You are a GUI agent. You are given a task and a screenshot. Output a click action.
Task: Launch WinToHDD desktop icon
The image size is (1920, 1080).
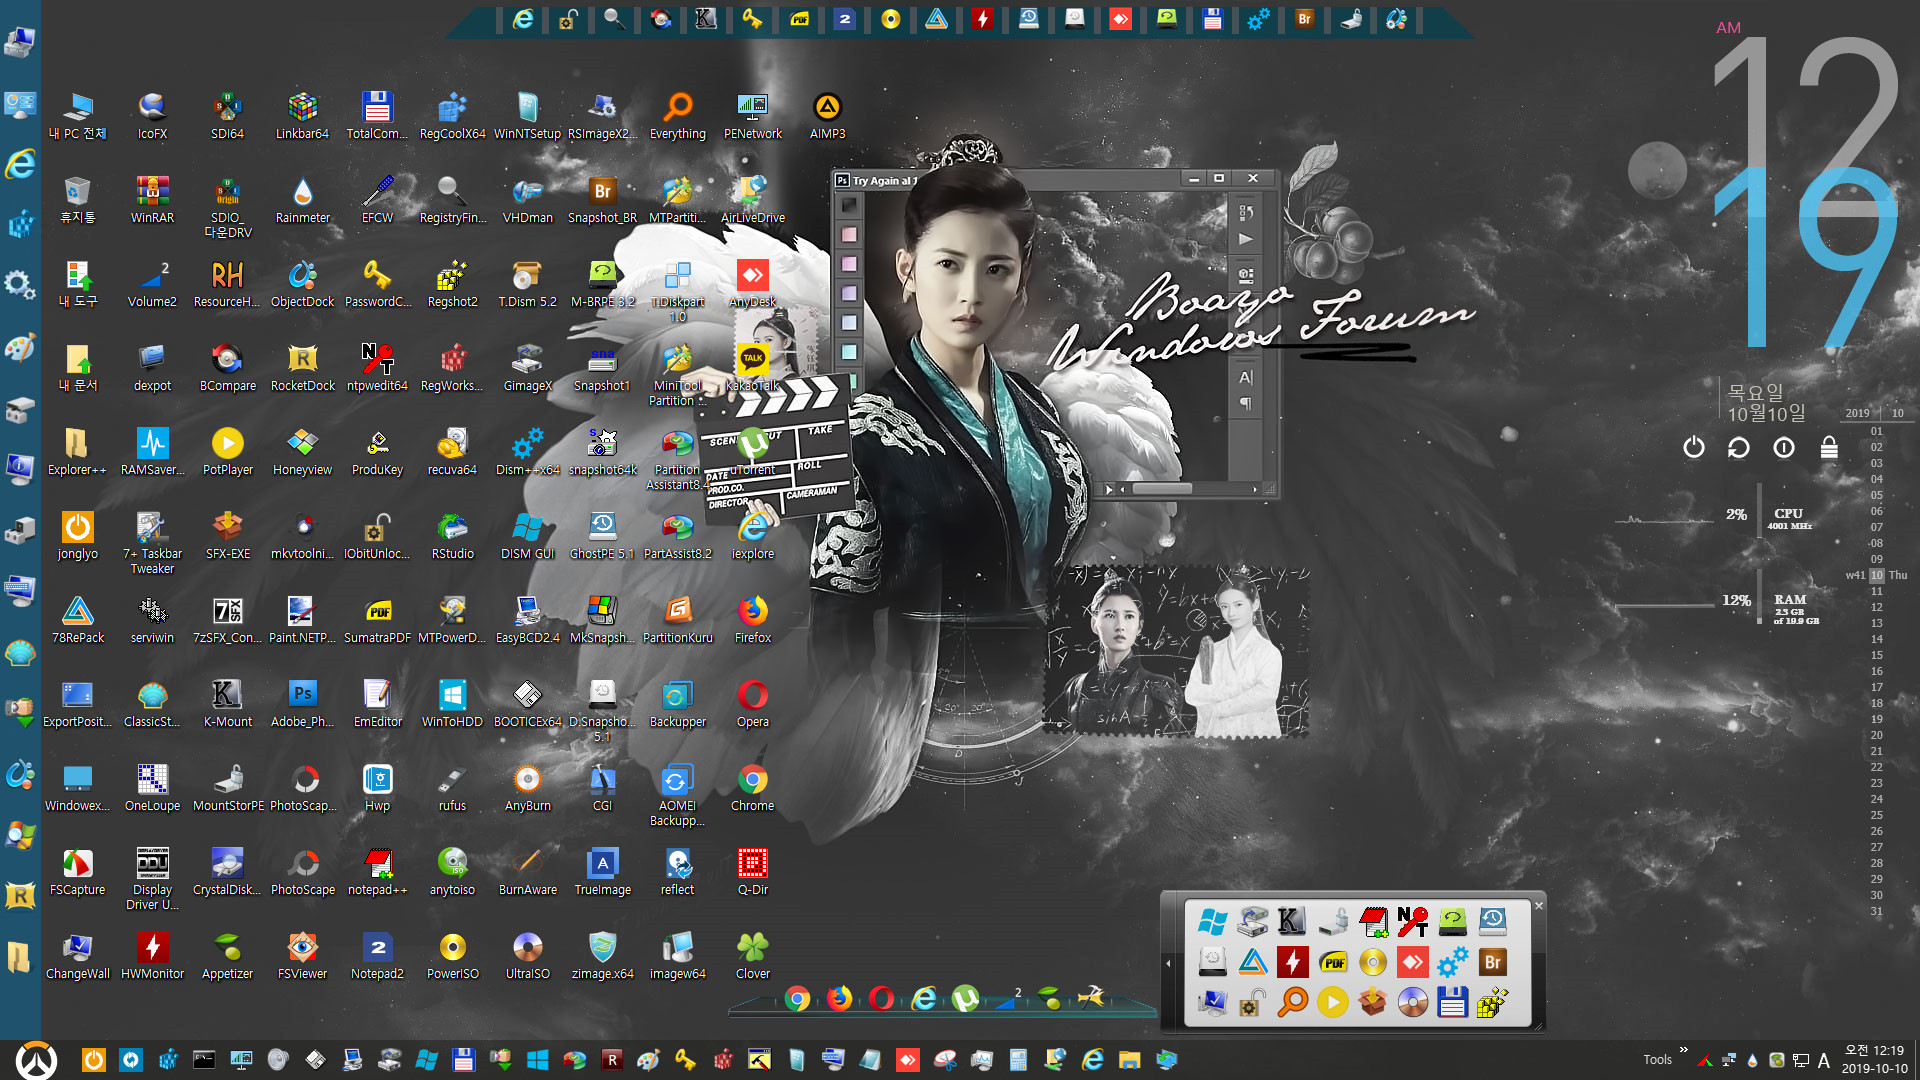point(452,703)
